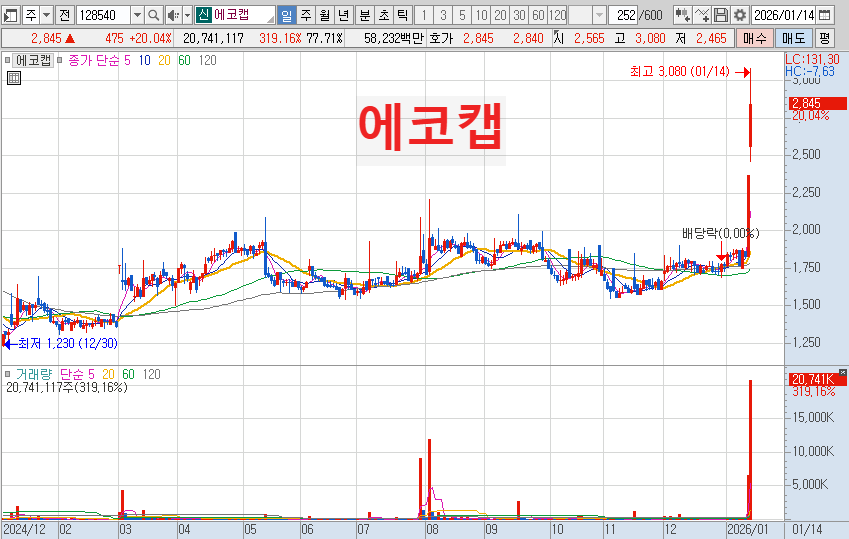Click the panel layout icon at top-left
Viewport: 849px width, 539px height.
[11, 15]
